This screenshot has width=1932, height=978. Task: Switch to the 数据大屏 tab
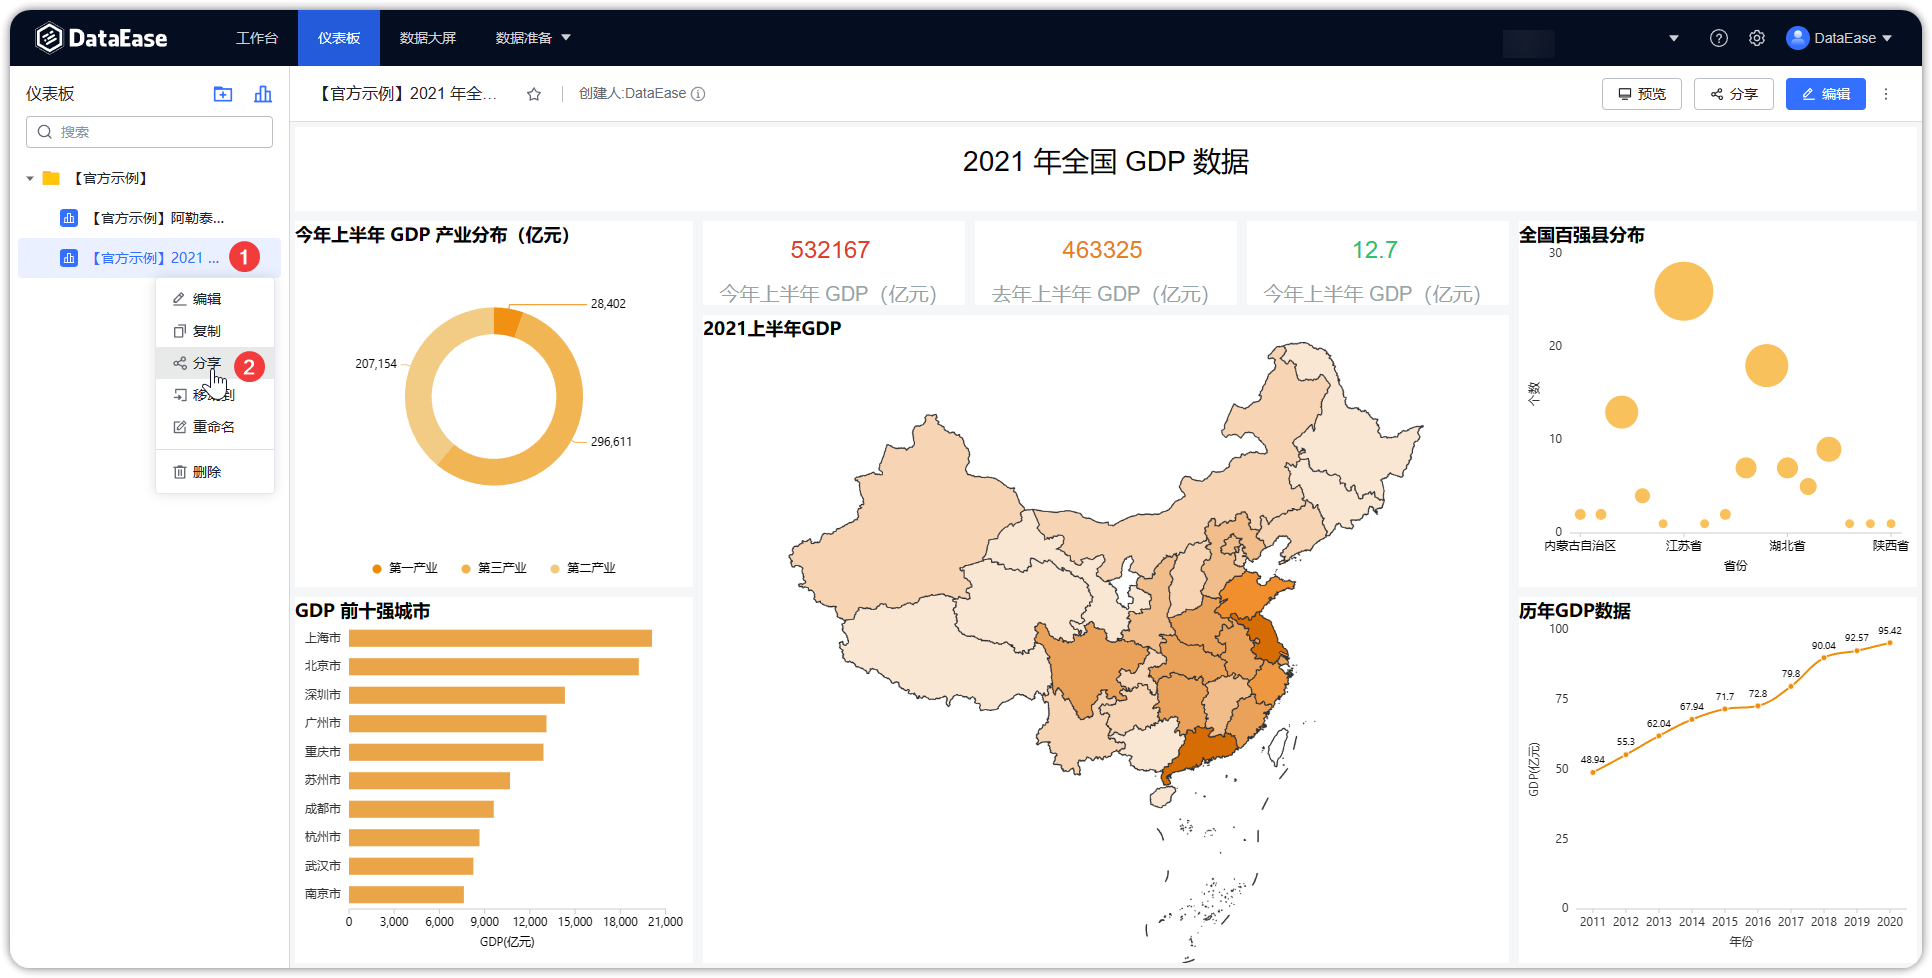point(427,37)
